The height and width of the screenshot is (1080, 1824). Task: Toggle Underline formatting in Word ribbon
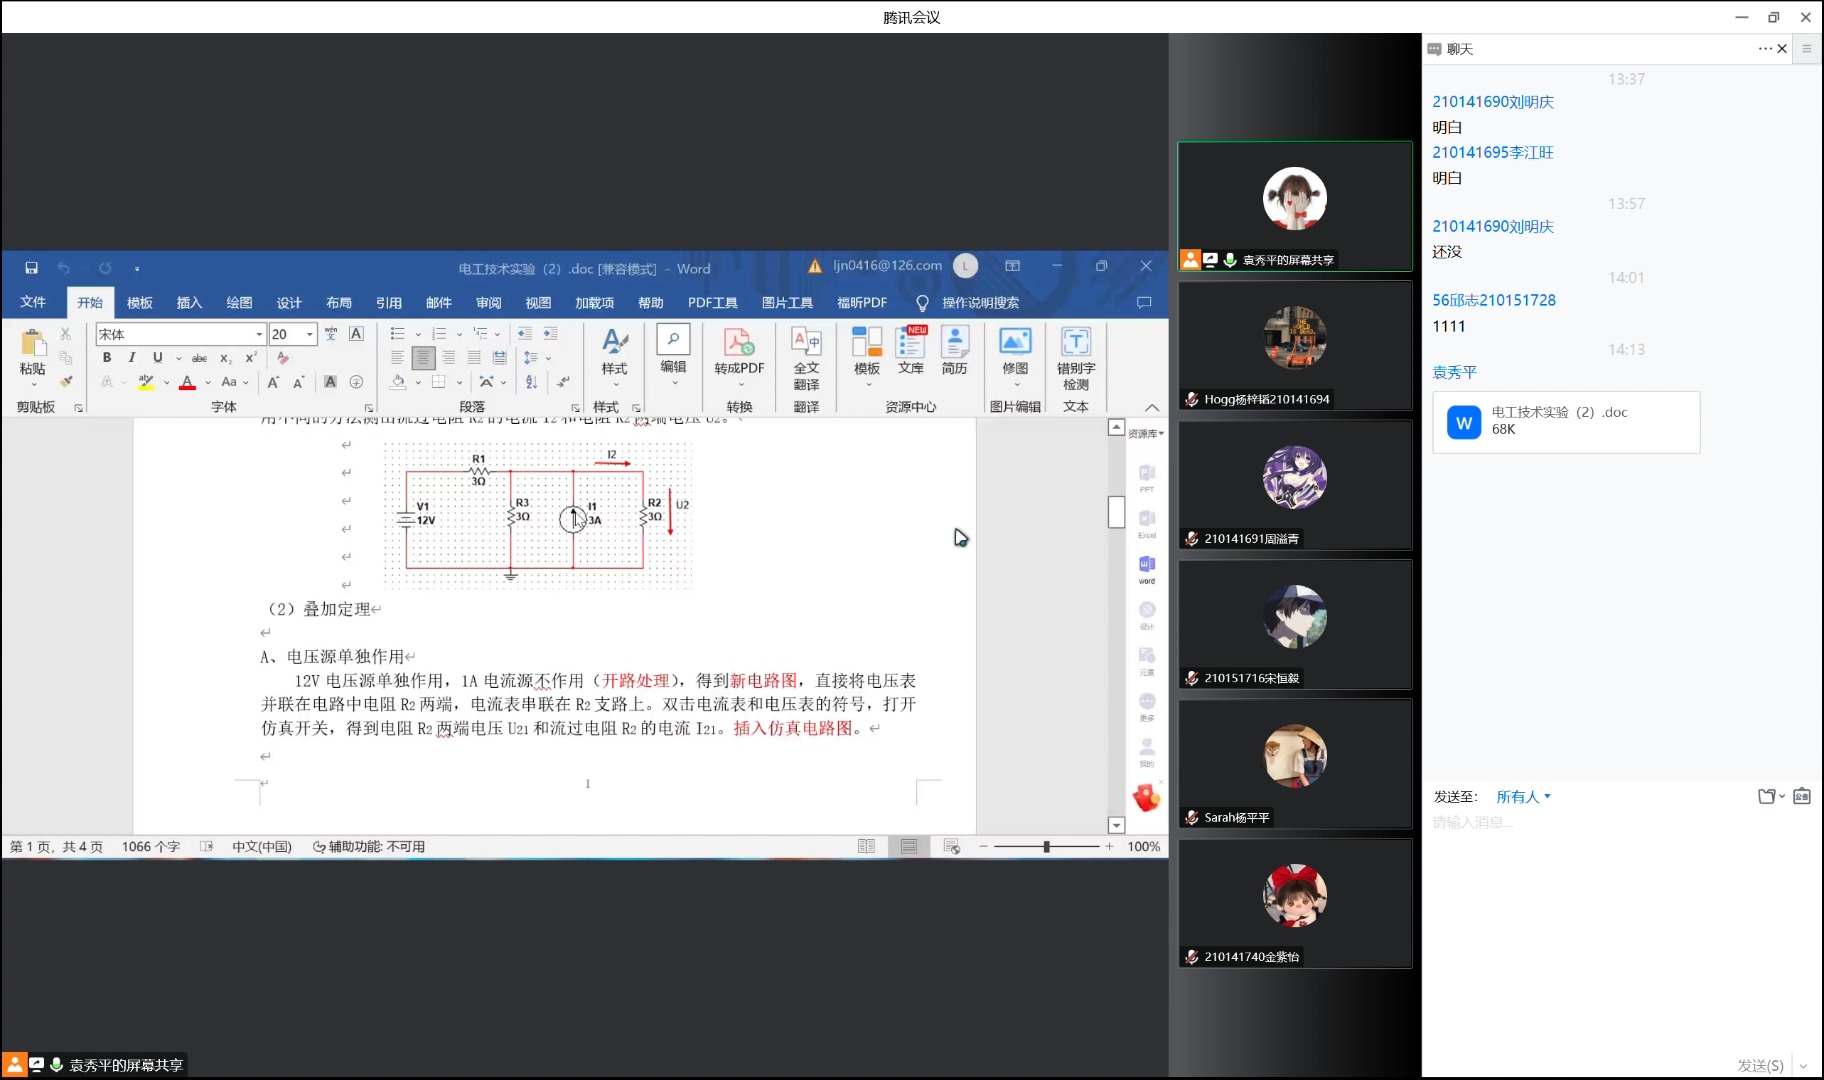157,358
